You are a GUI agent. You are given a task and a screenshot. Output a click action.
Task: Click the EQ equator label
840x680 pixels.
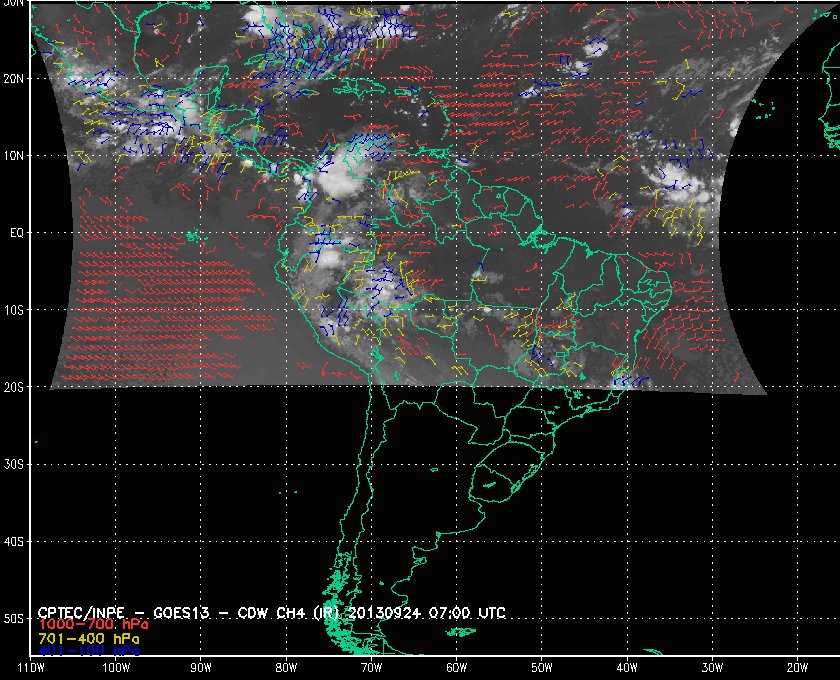coord(17,233)
